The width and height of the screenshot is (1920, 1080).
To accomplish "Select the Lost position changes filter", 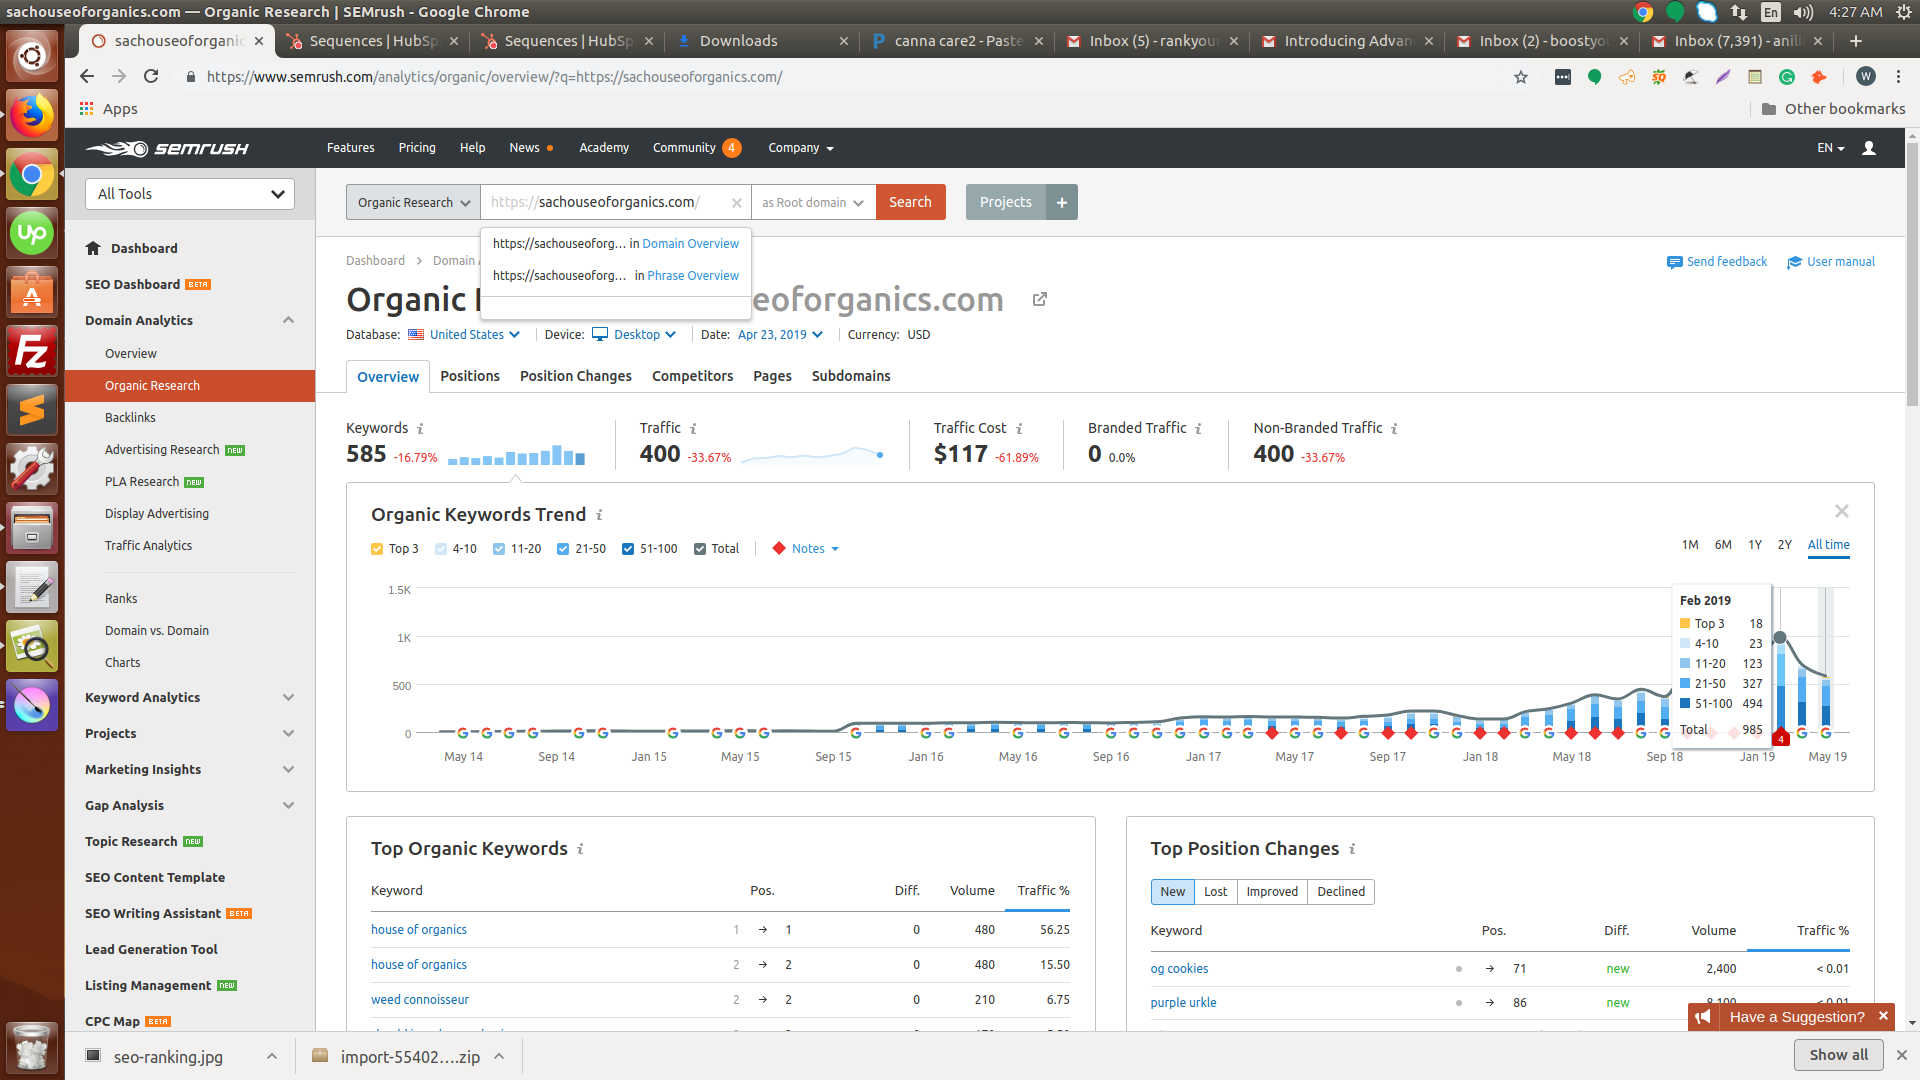I will point(1215,892).
